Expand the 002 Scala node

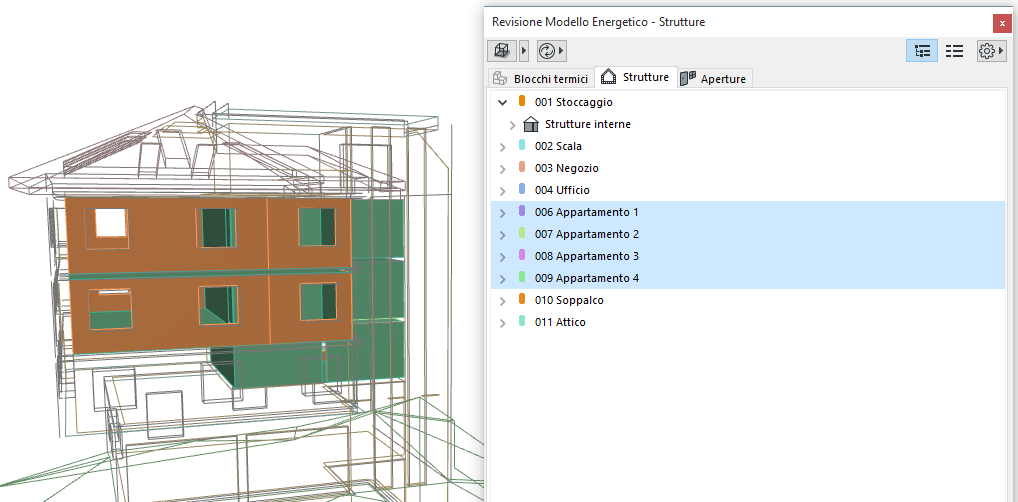503,147
